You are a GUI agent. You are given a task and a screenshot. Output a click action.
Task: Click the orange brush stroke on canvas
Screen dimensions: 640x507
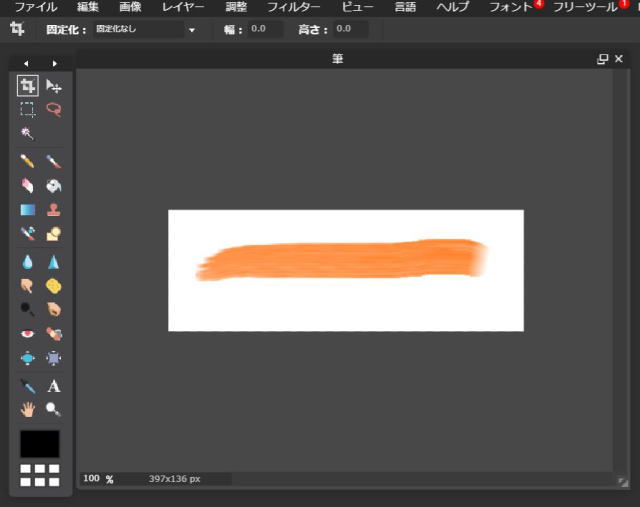[341, 260]
